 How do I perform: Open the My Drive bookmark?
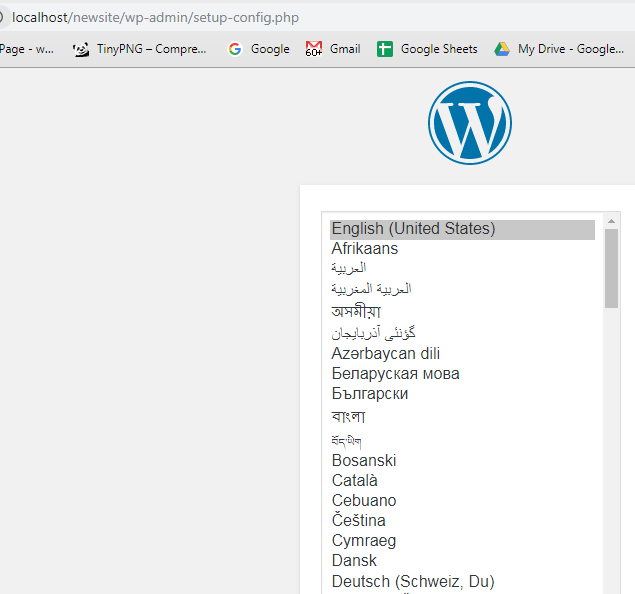pyautogui.click(x=559, y=49)
